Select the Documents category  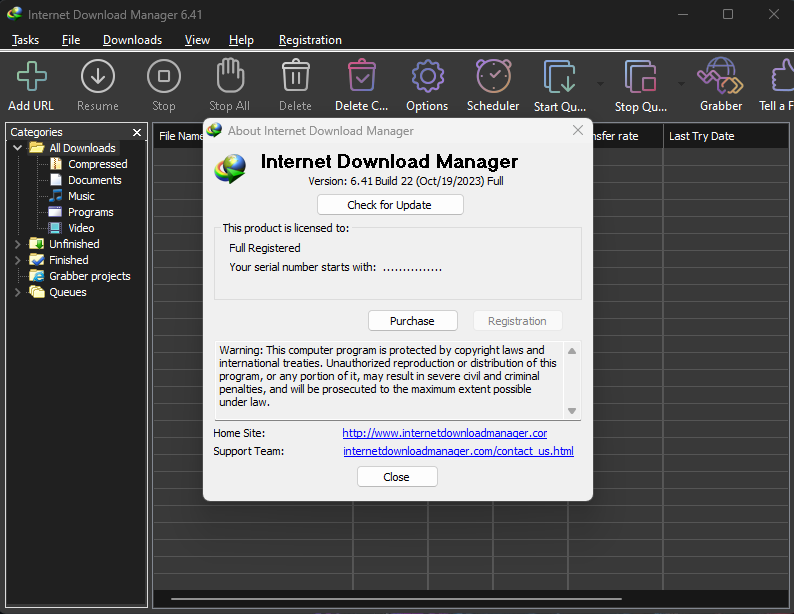pyautogui.click(x=95, y=180)
